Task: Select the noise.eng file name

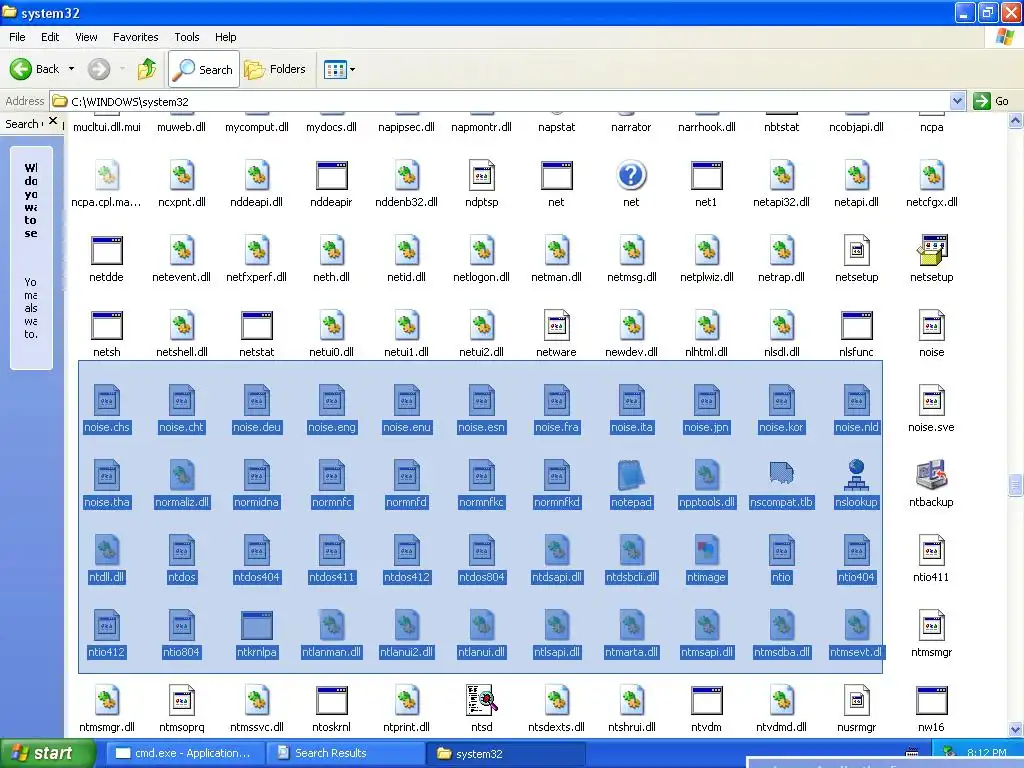Action: (332, 427)
